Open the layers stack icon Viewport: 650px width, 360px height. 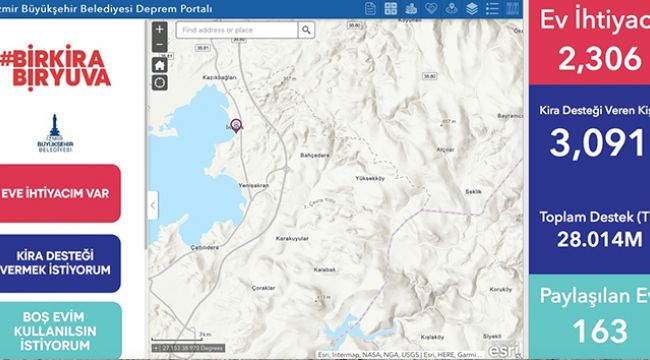pos(472,9)
